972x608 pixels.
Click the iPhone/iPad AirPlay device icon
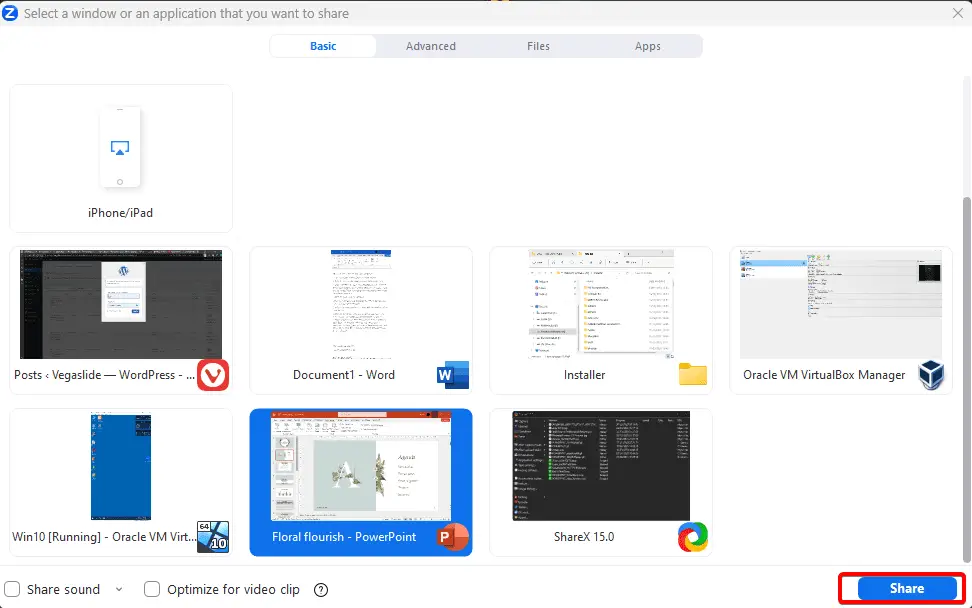coord(120,148)
